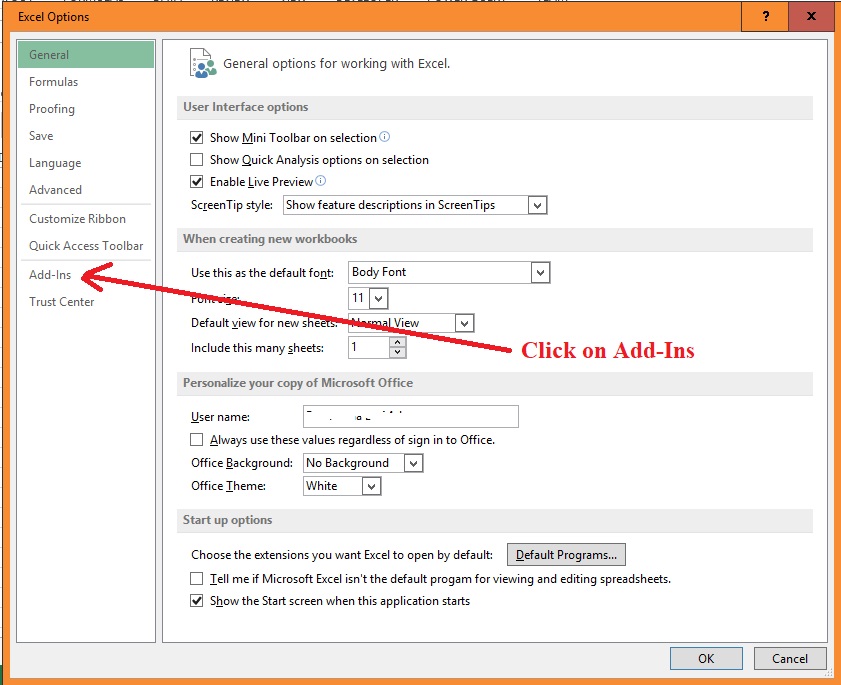Open the ScreenTip style dropdown
841x685 pixels.
click(538, 204)
